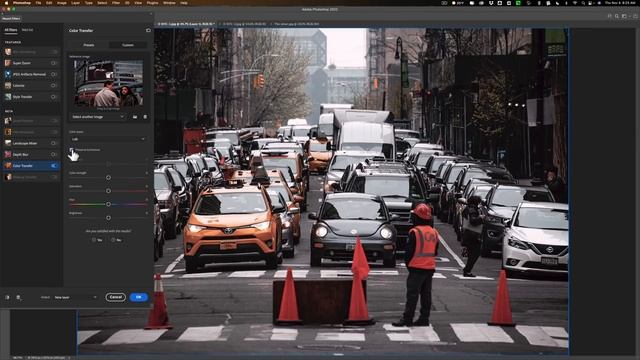Click the reset icon beside Hue
Image resolution: width=640 pixels, height=360 pixels.
click(x=147, y=200)
